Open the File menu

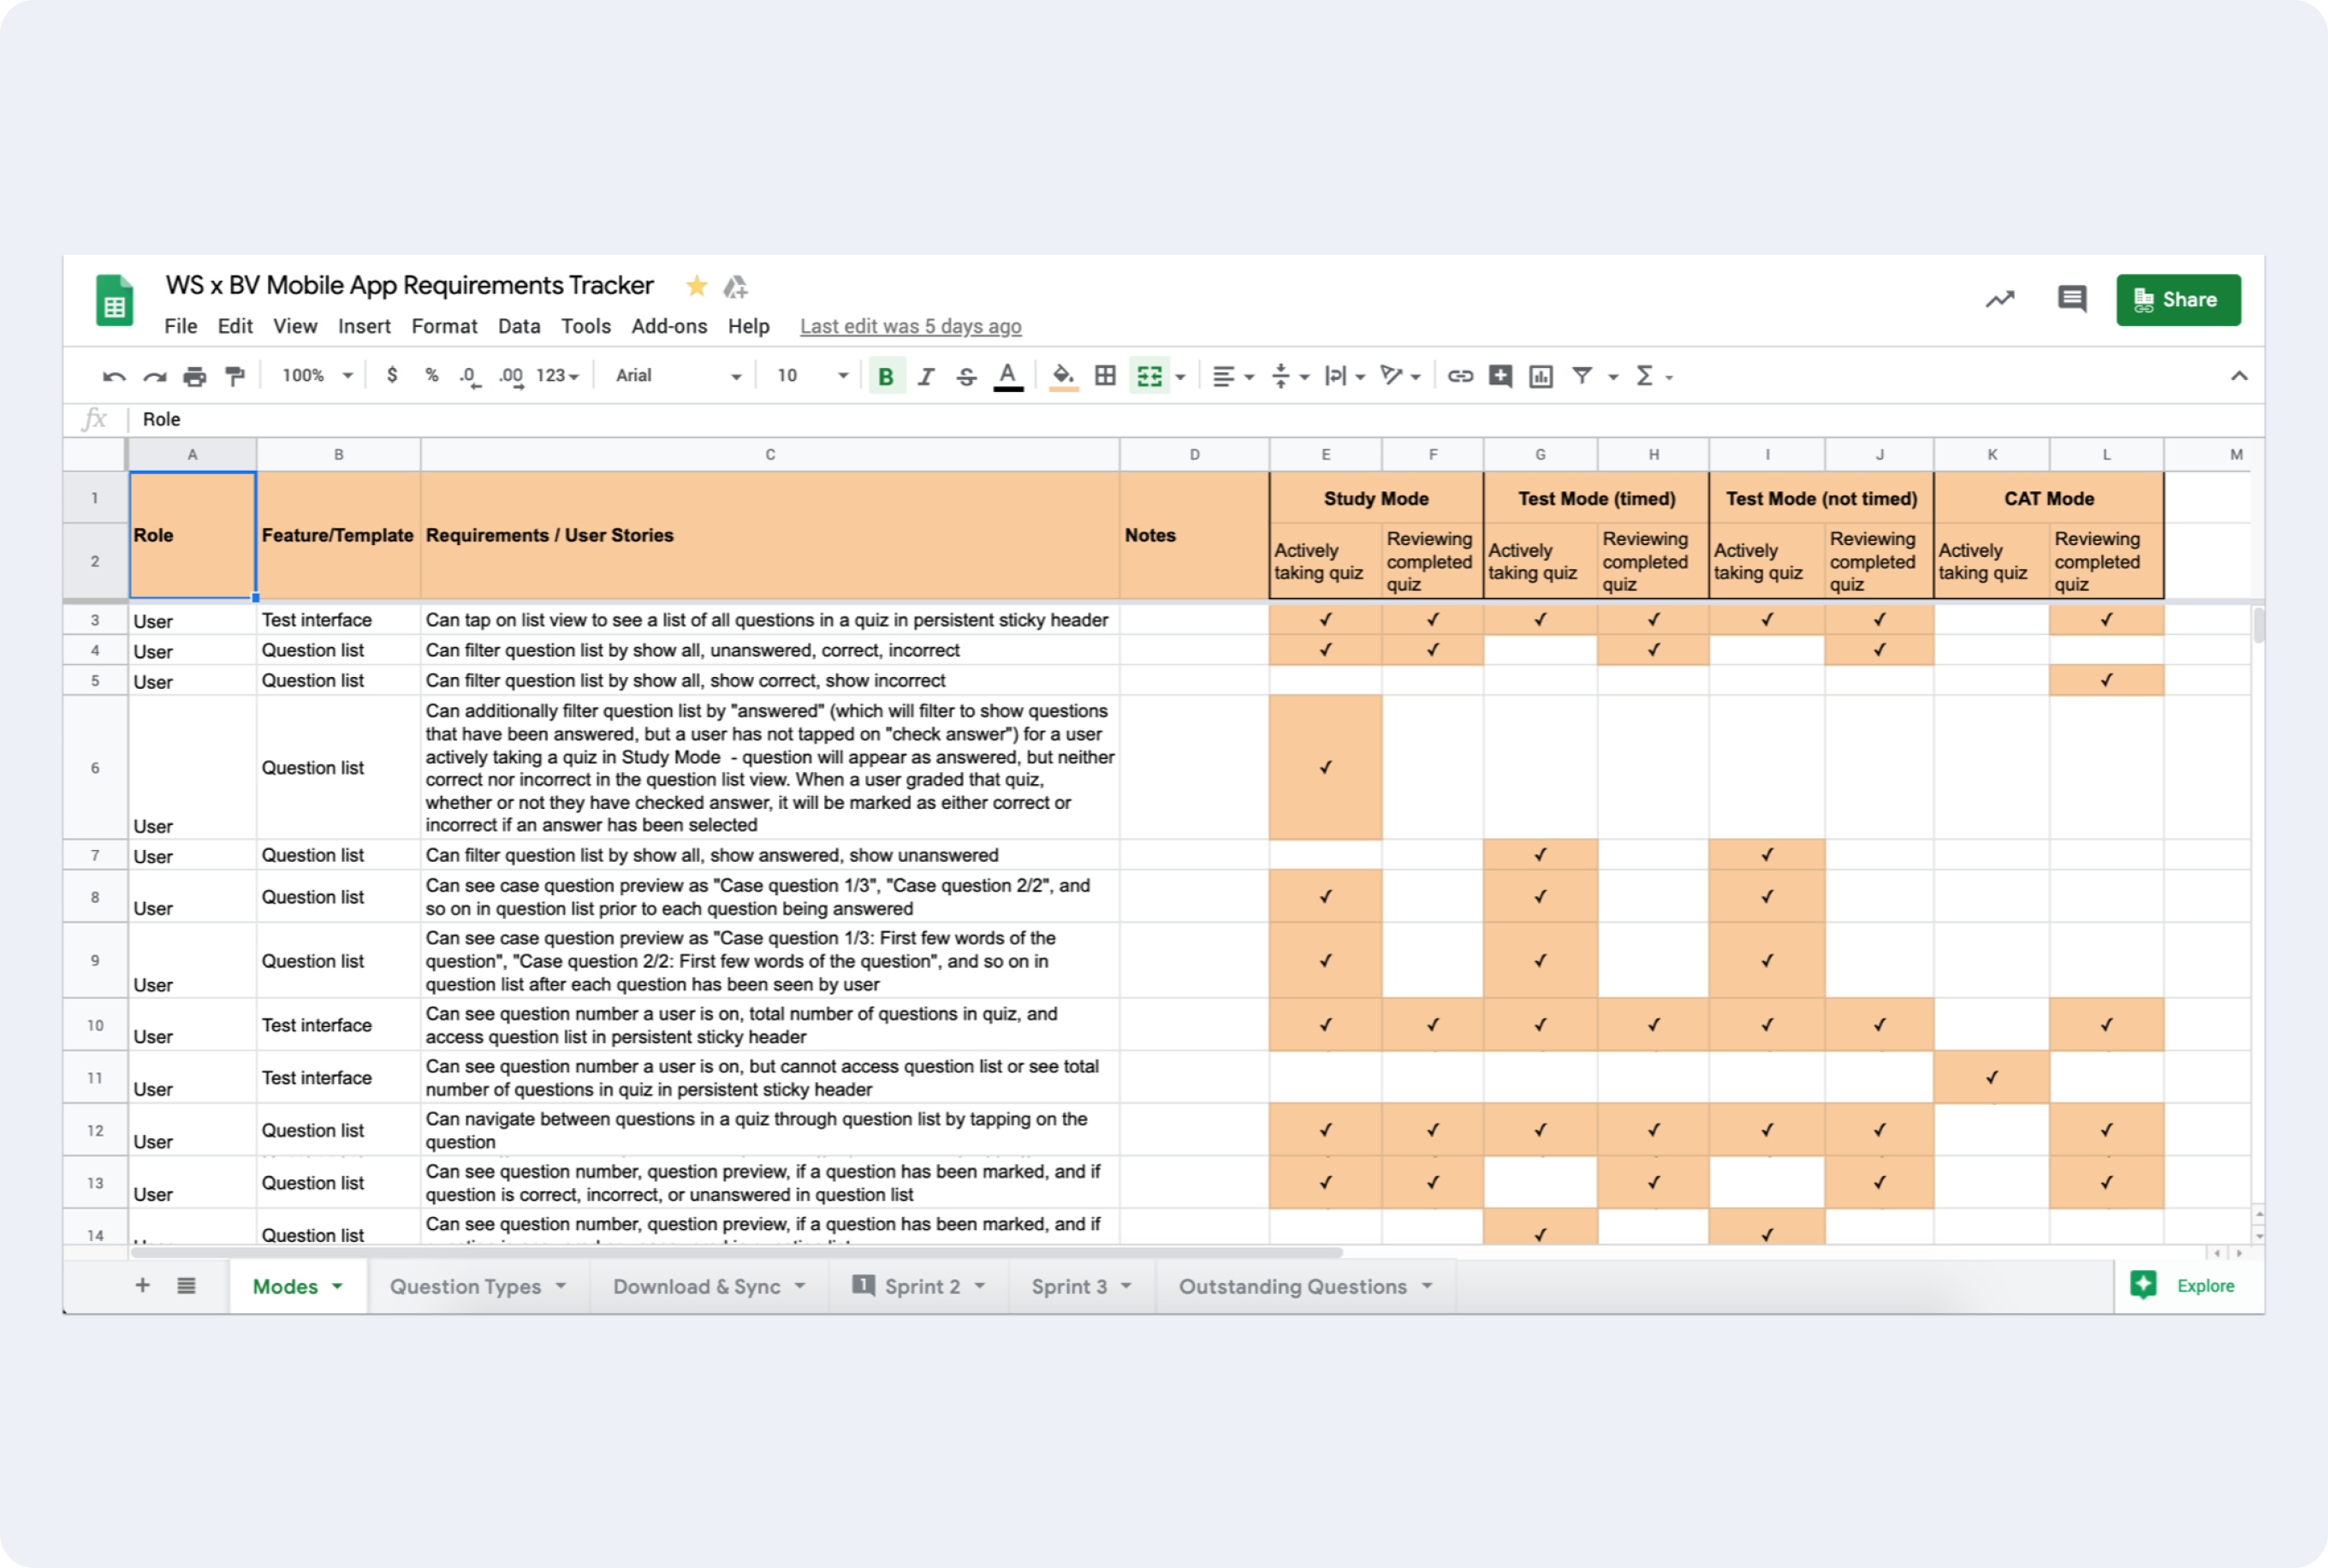[181, 326]
